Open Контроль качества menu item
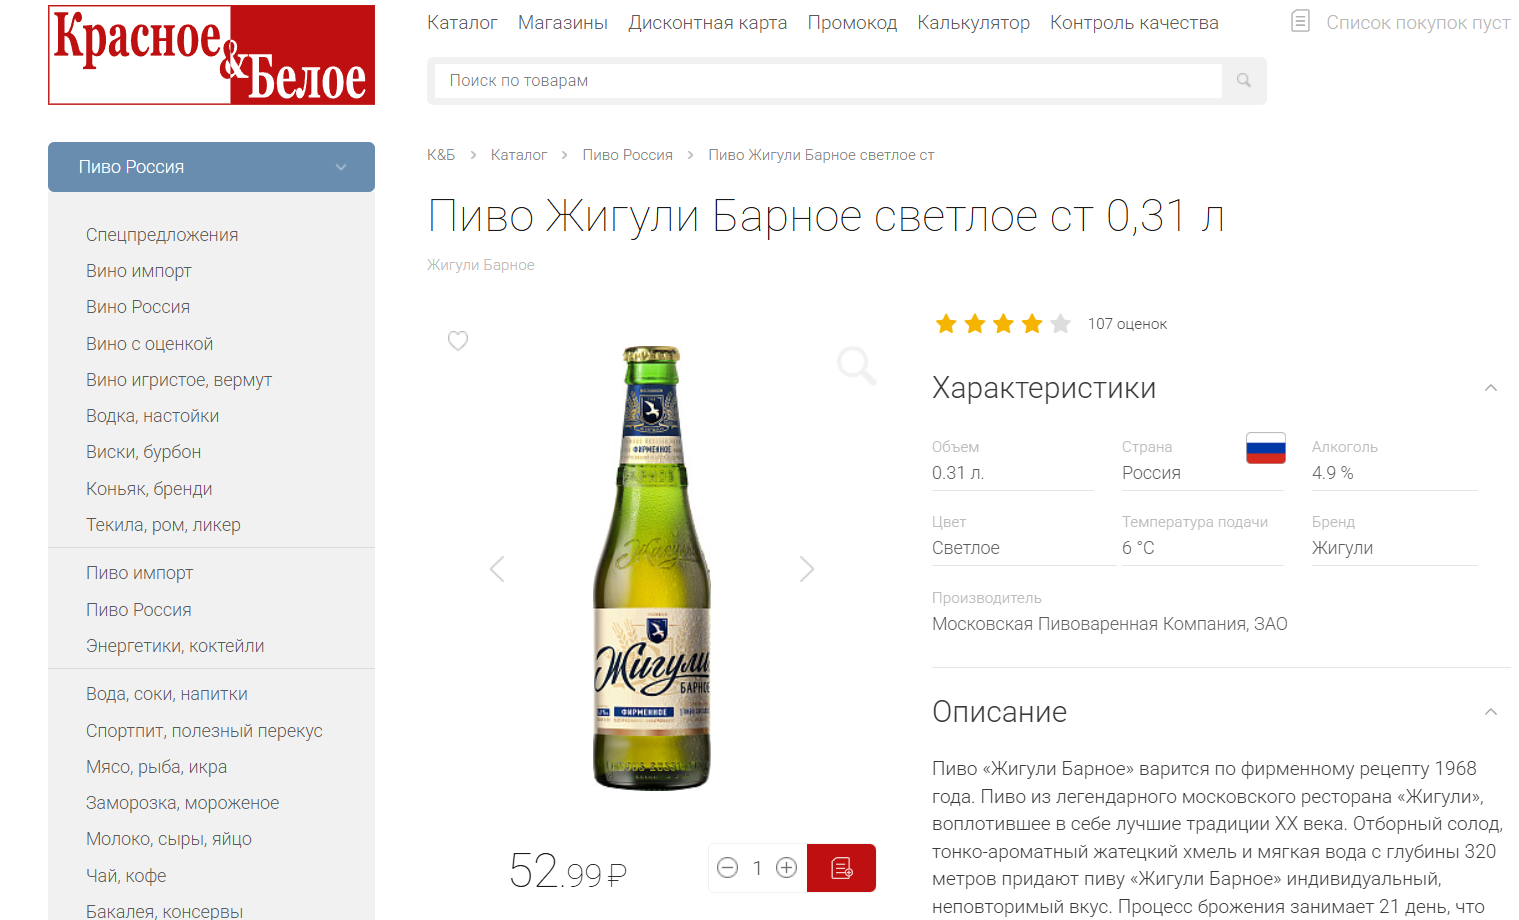Viewport: 1519px width, 920px height. (x=1134, y=23)
